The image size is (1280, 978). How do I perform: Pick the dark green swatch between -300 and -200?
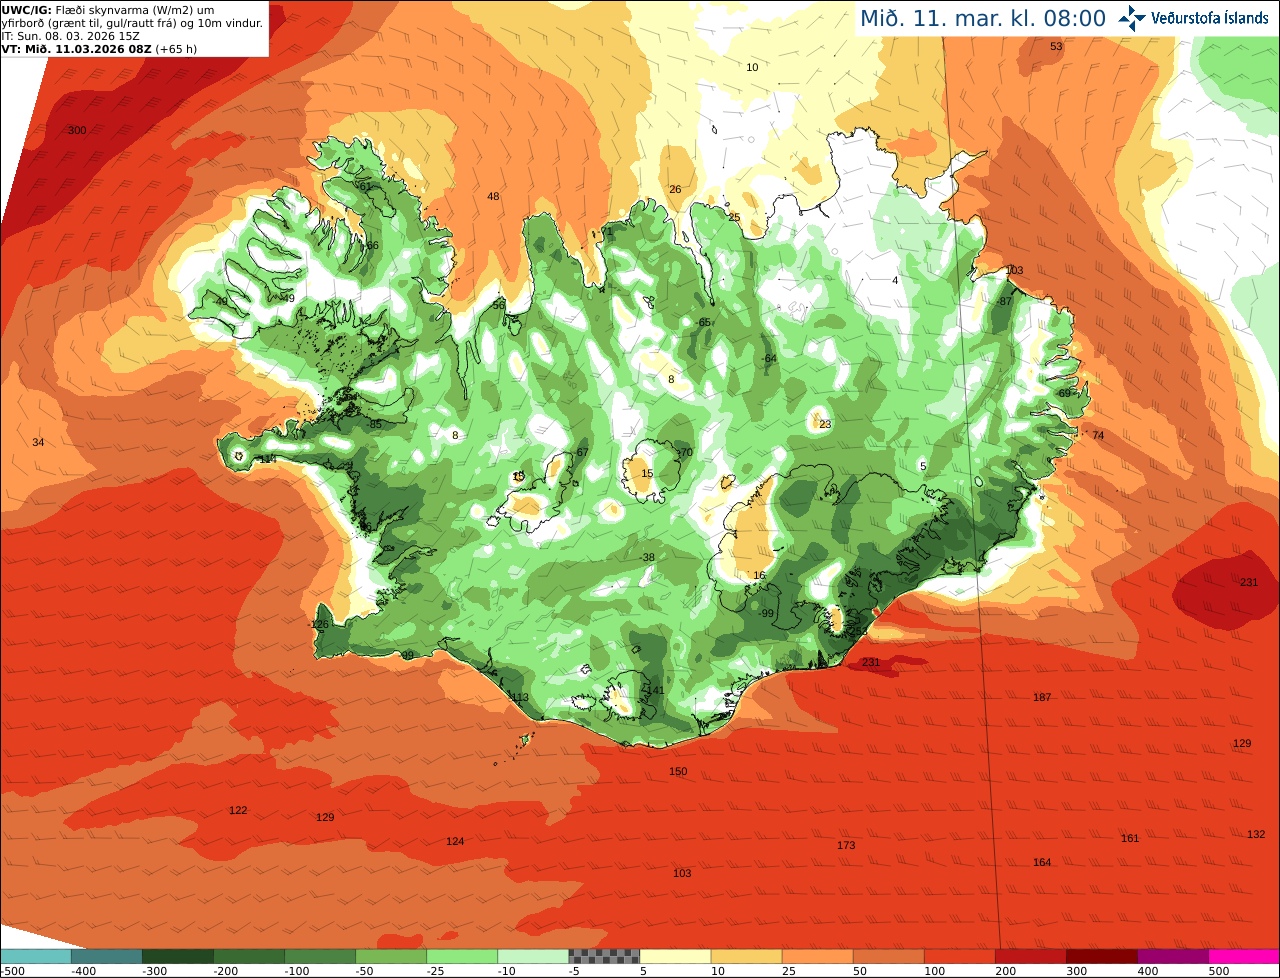(x=177, y=957)
